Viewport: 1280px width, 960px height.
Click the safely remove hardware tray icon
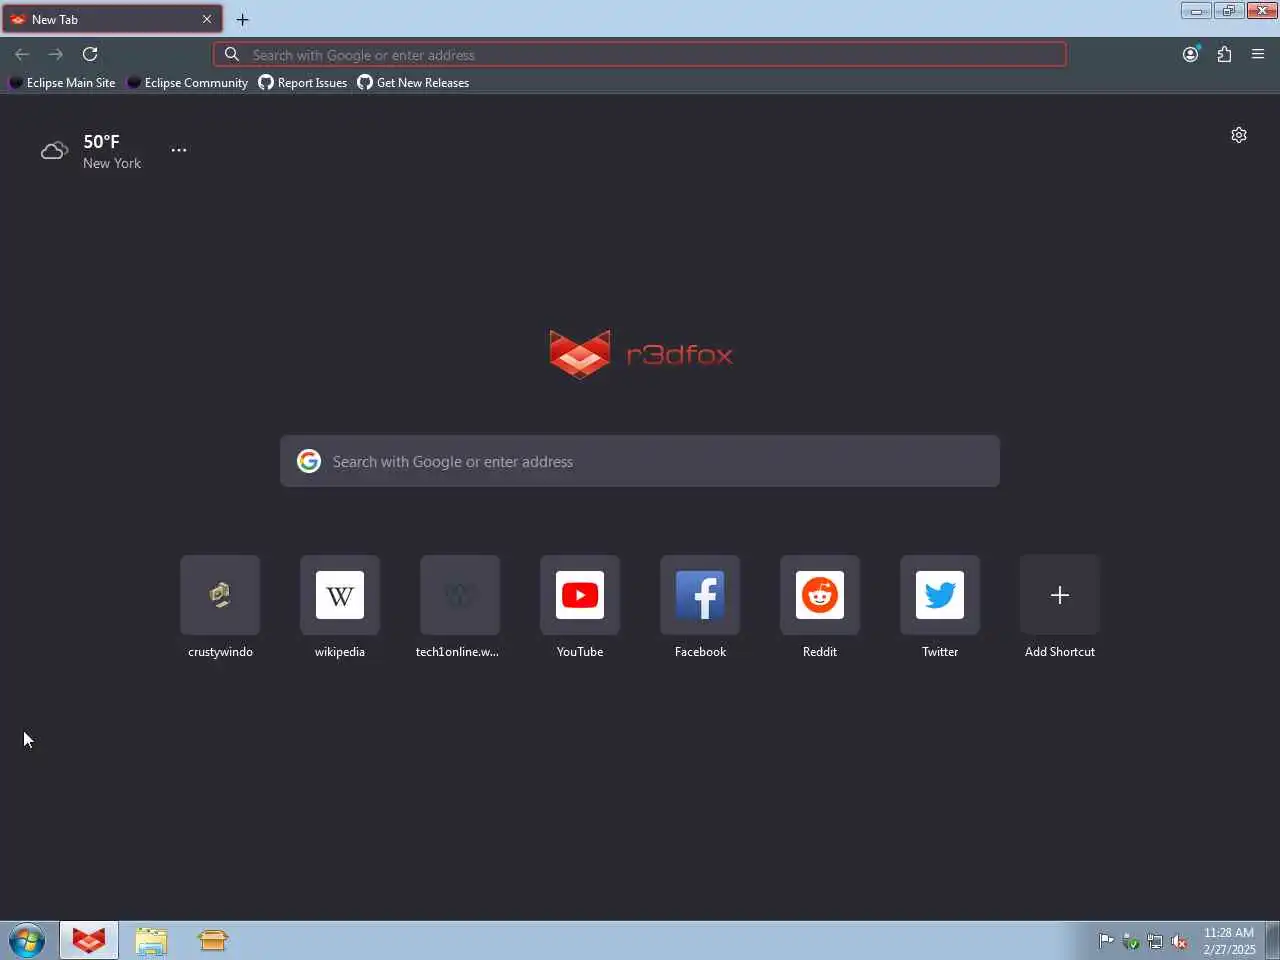pyautogui.click(x=1131, y=941)
